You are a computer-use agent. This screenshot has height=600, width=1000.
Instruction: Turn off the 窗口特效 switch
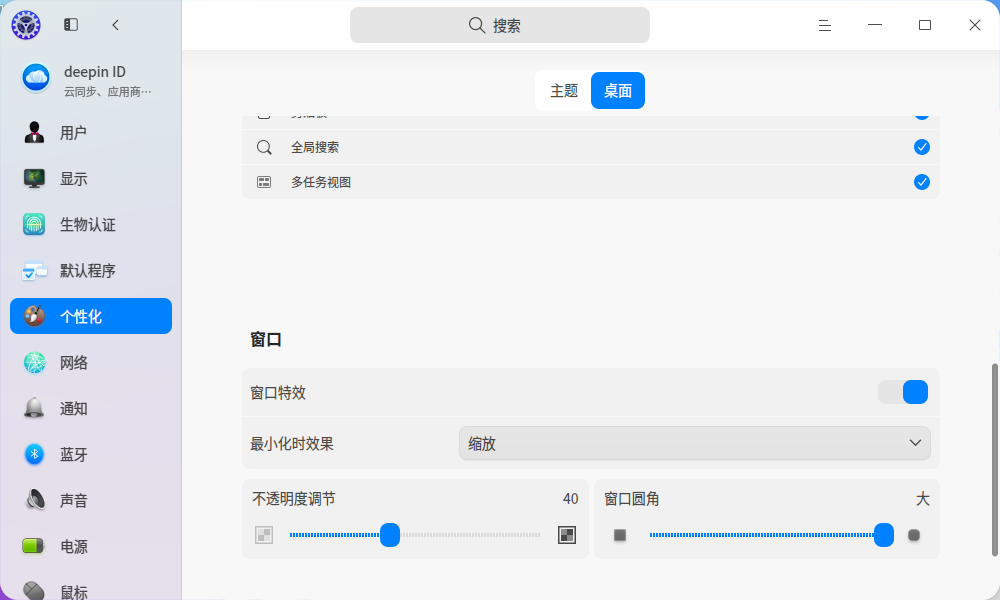(903, 392)
